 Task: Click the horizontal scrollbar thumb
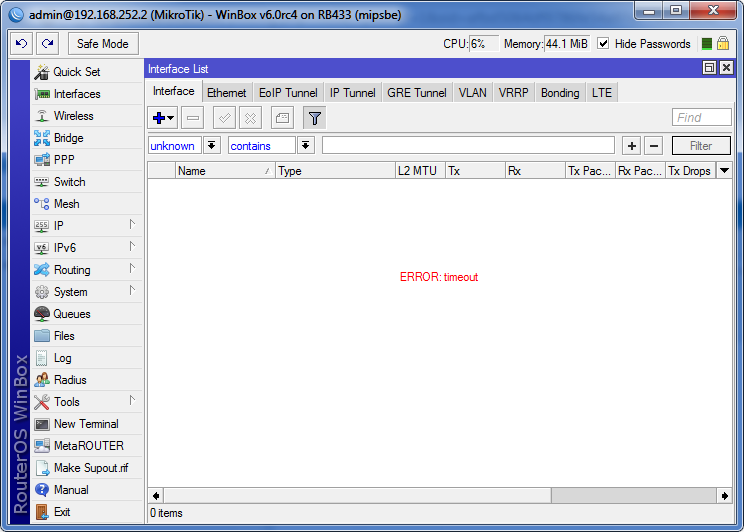[x=358, y=496]
